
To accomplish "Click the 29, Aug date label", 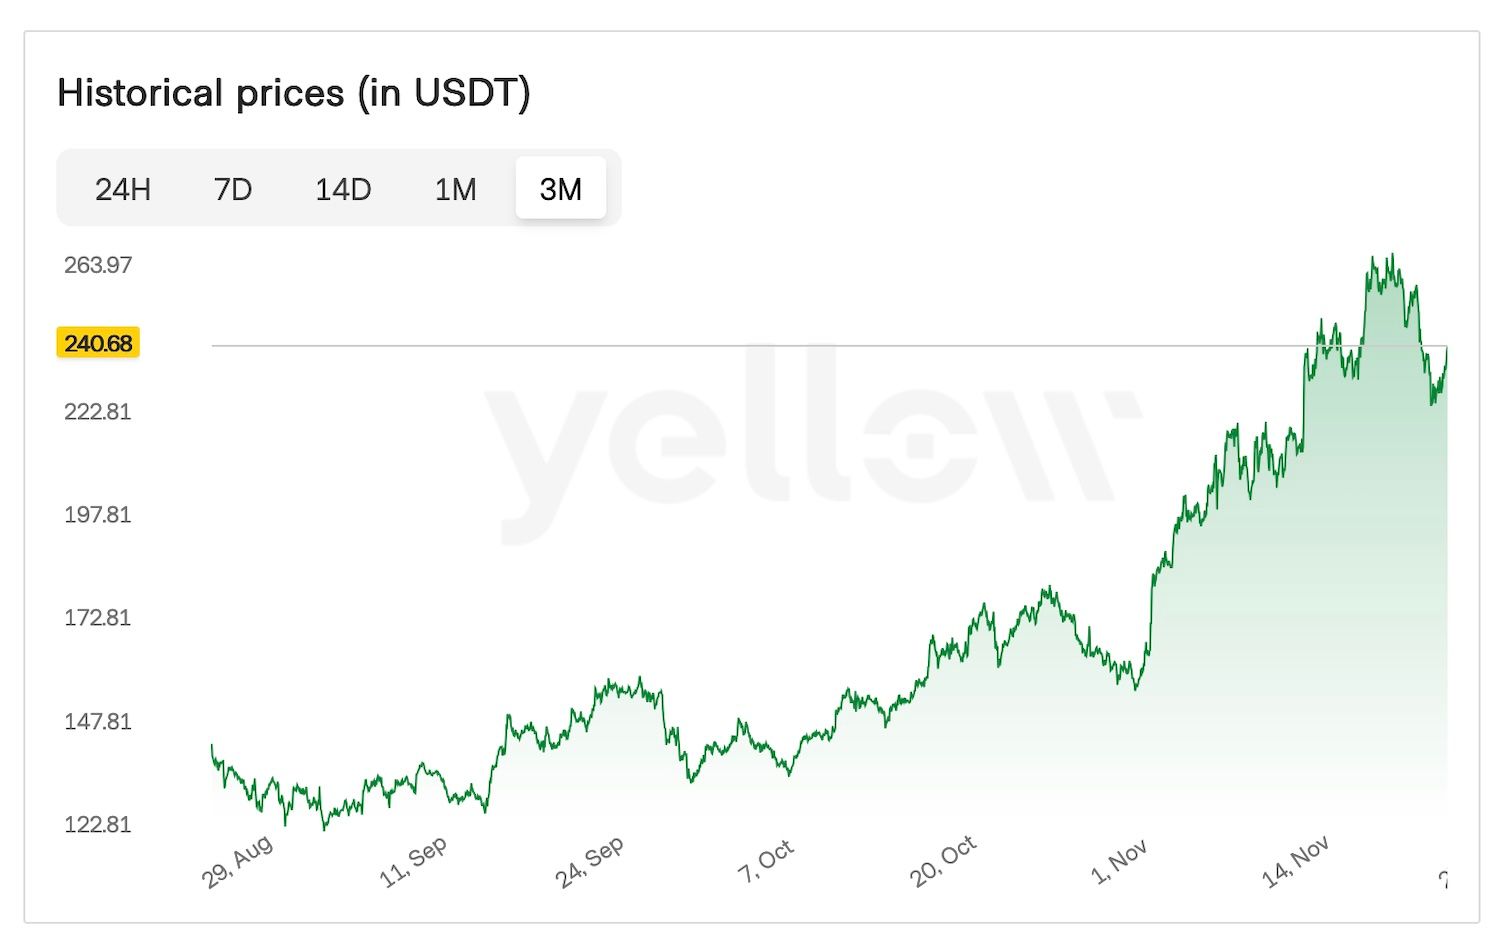I will click(237, 861).
